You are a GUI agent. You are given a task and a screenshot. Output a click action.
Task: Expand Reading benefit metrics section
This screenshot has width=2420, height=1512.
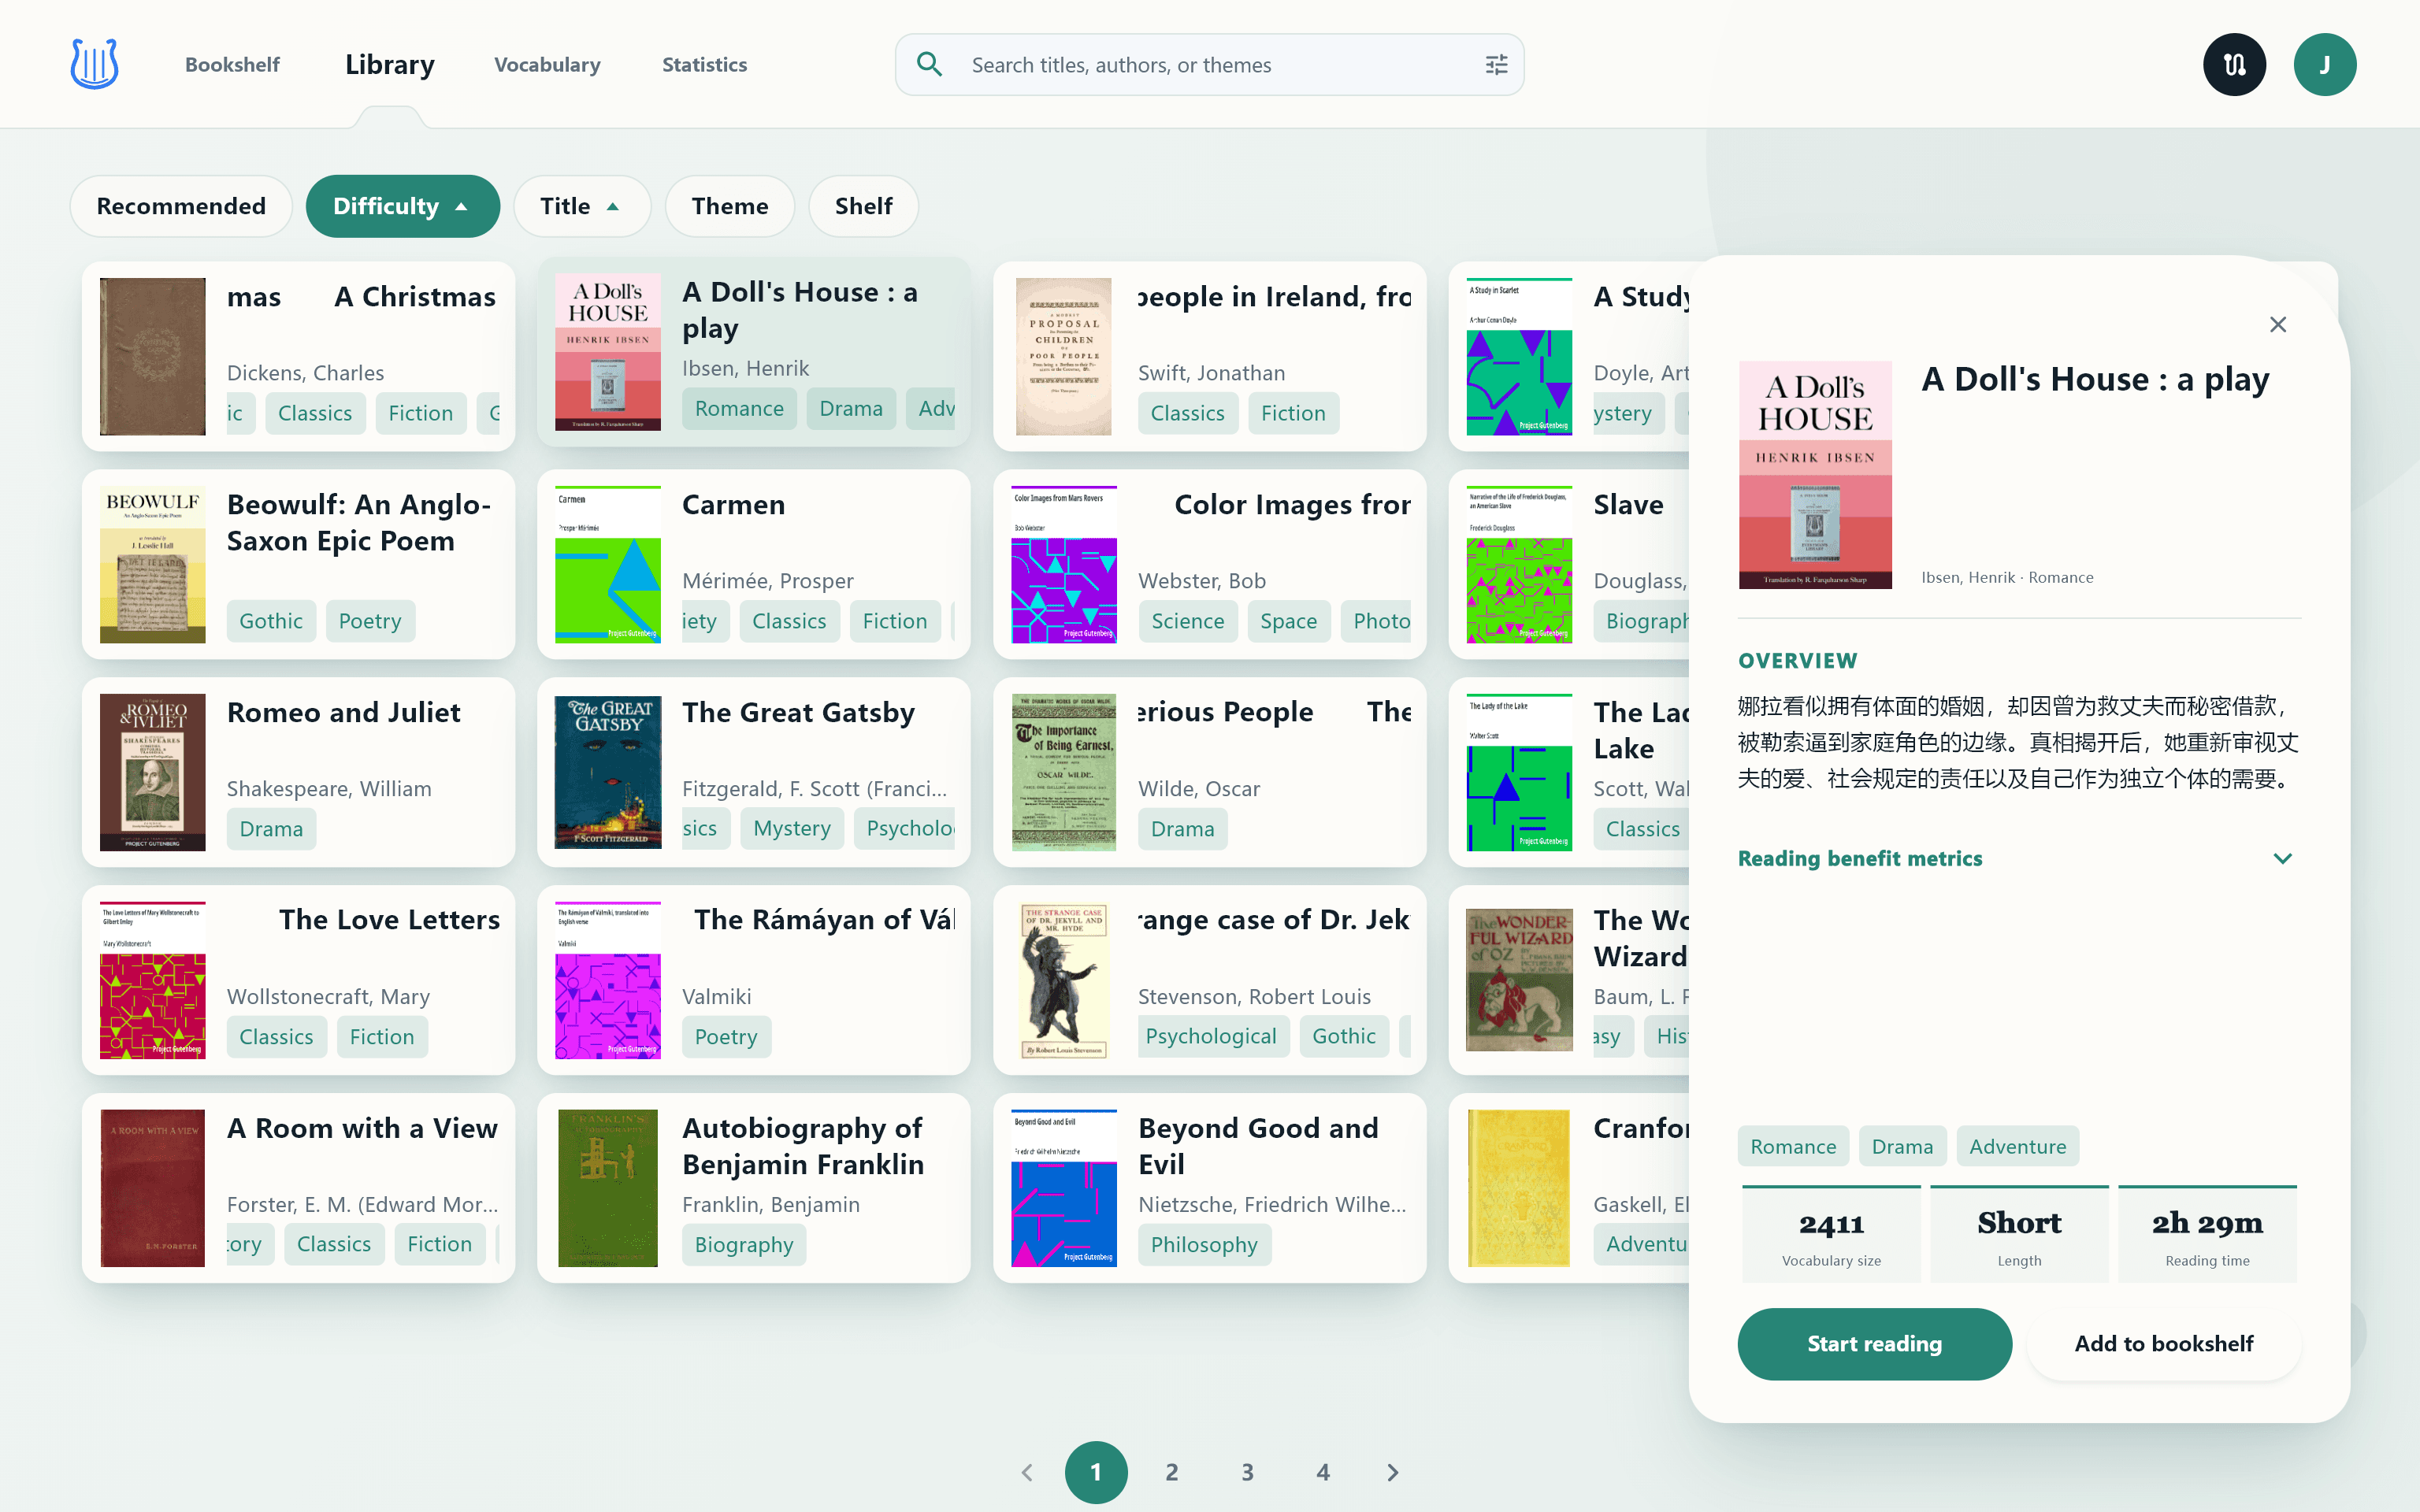[2015, 858]
